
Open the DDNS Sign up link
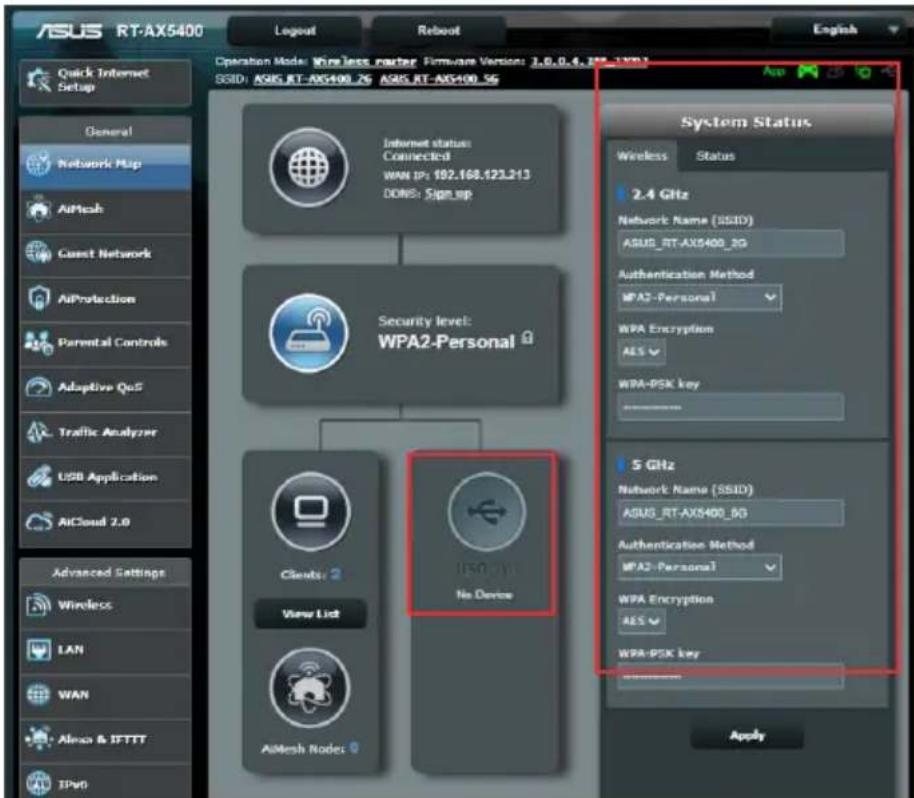(x=448, y=194)
